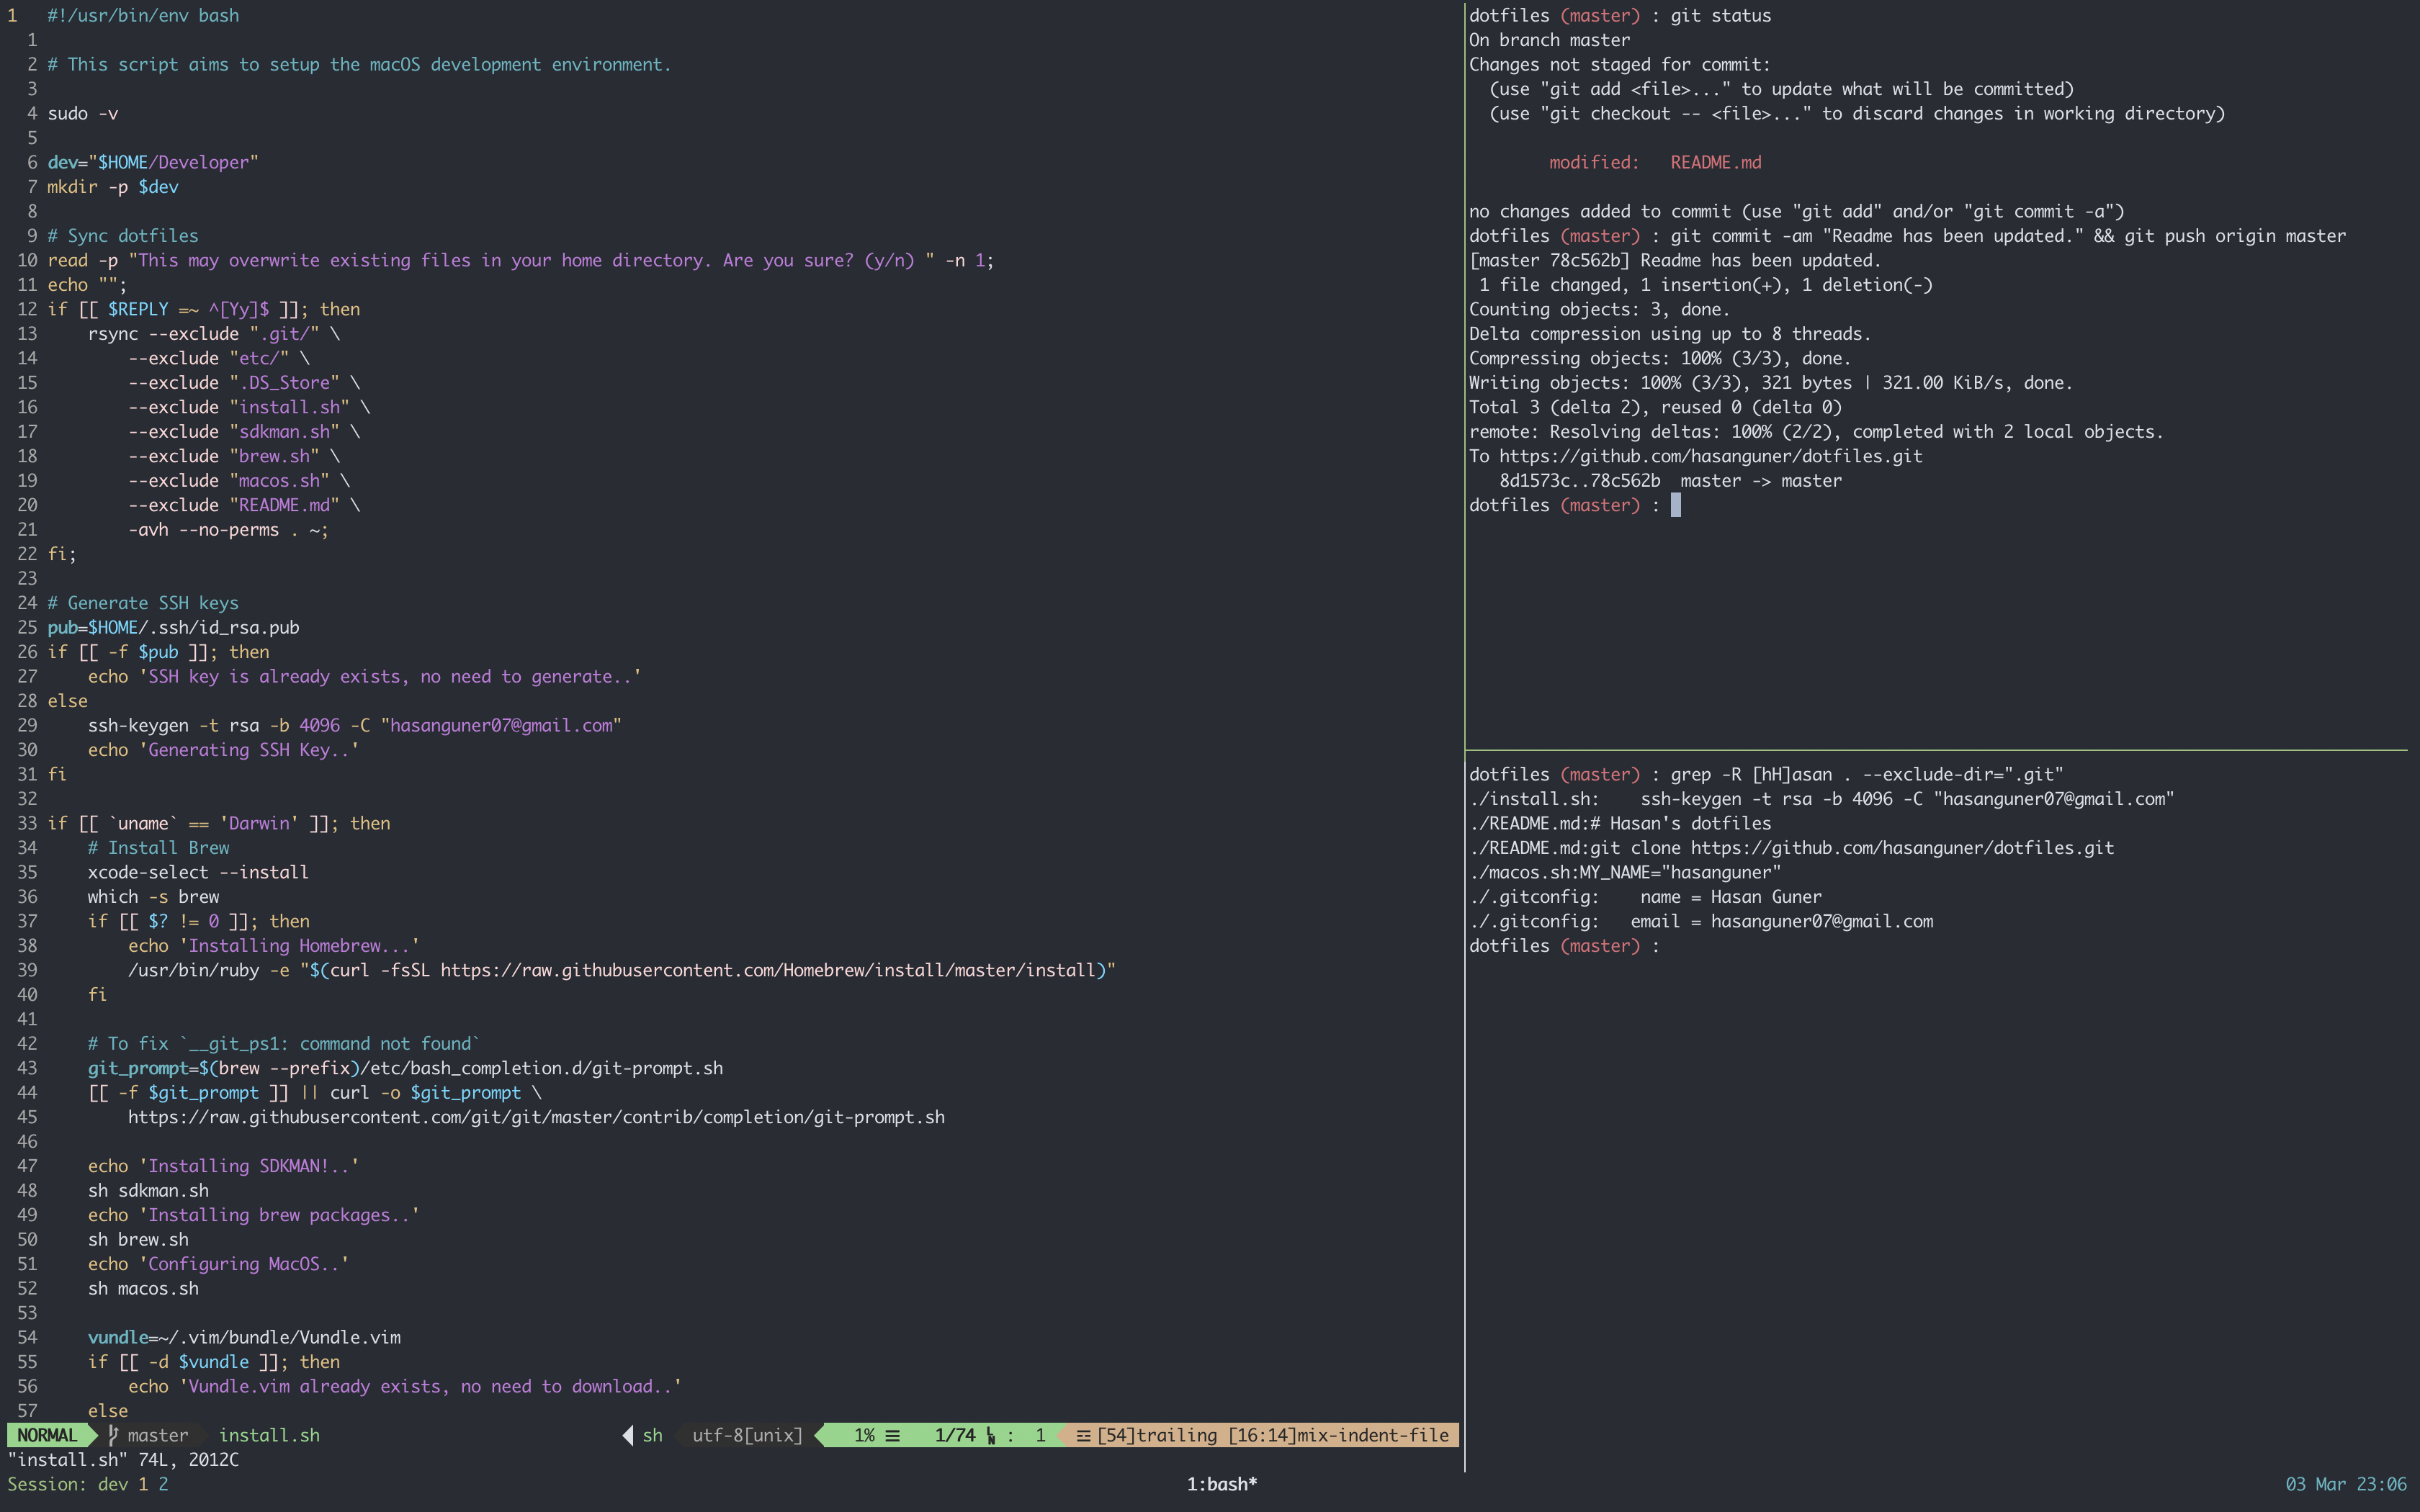
Task: Click the 'xcode-select --install' line
Action: [x=198, y=873]
